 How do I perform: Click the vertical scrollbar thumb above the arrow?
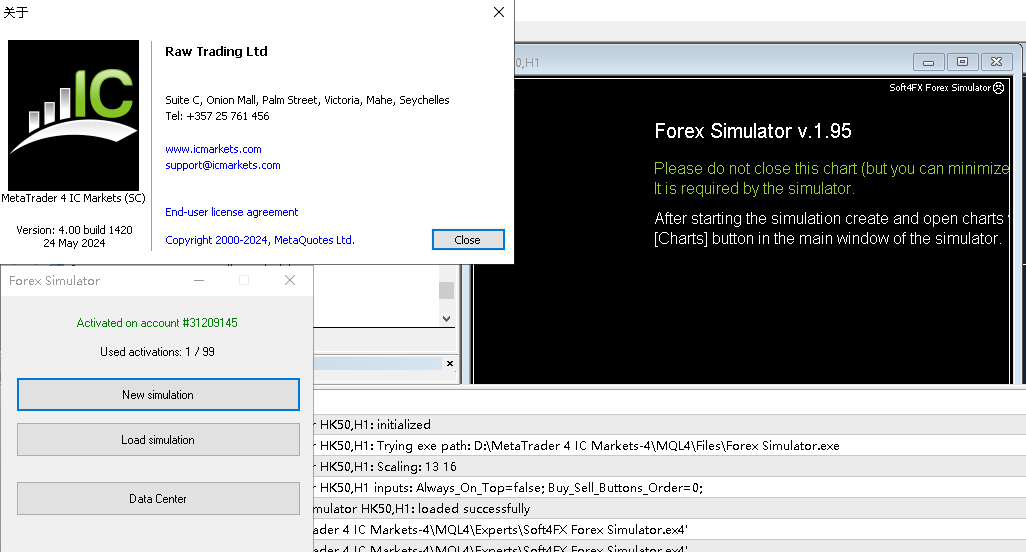pos(446,290)
